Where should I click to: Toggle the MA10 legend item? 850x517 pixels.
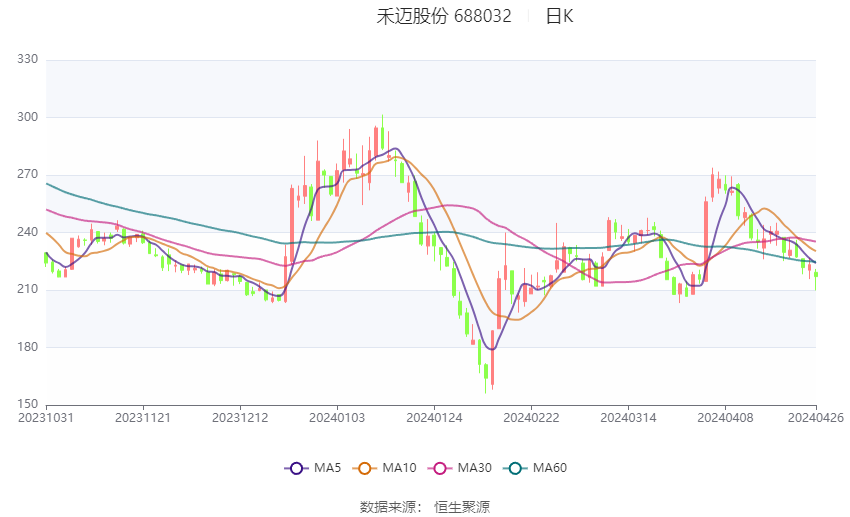tap(384, 468)
